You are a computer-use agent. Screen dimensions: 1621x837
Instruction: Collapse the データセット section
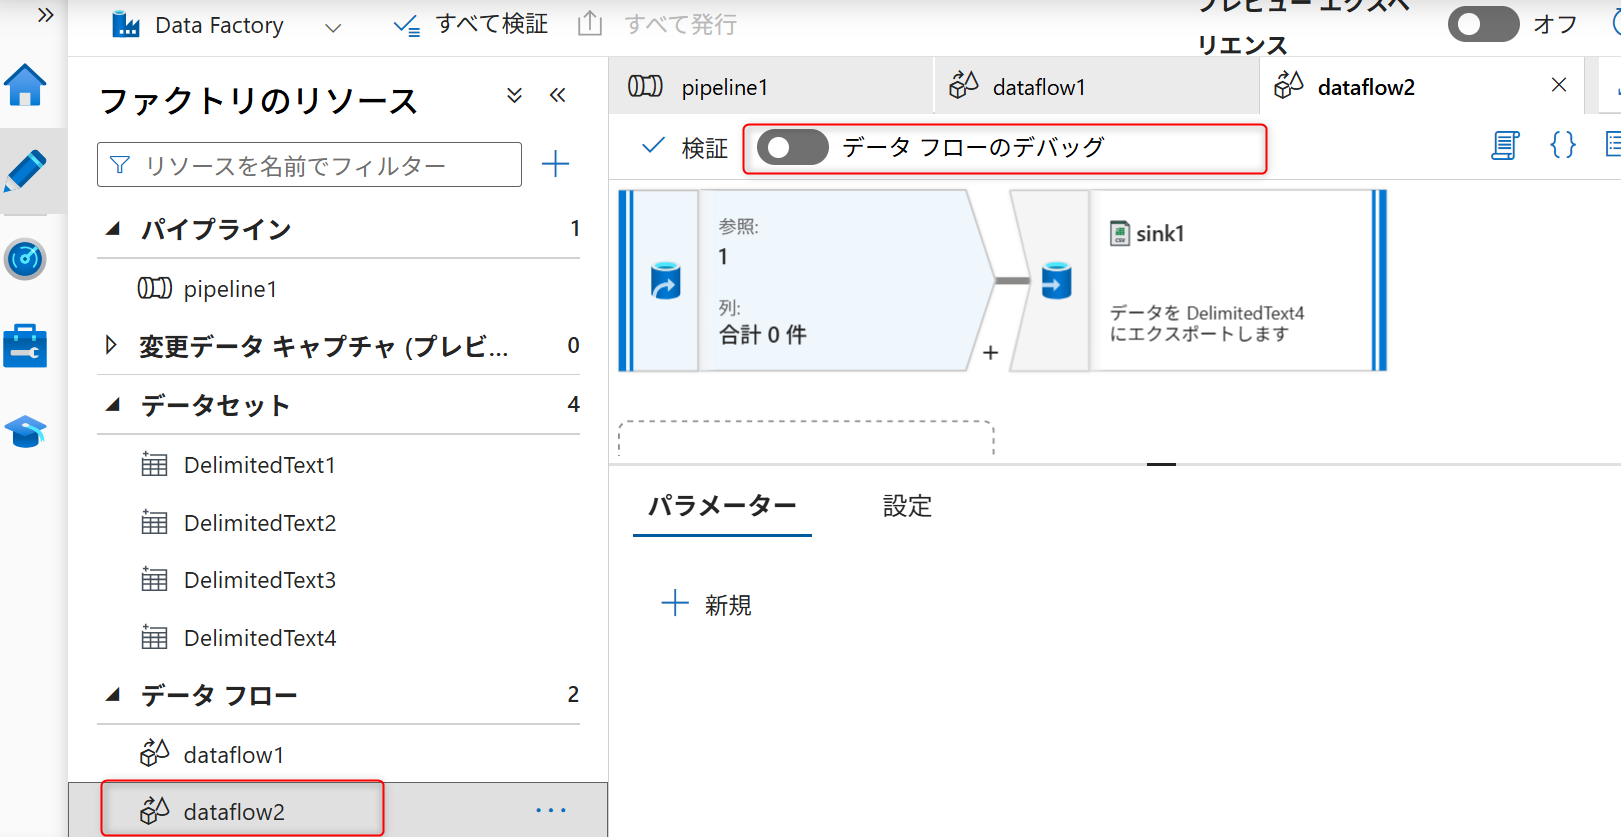point(113,405)
